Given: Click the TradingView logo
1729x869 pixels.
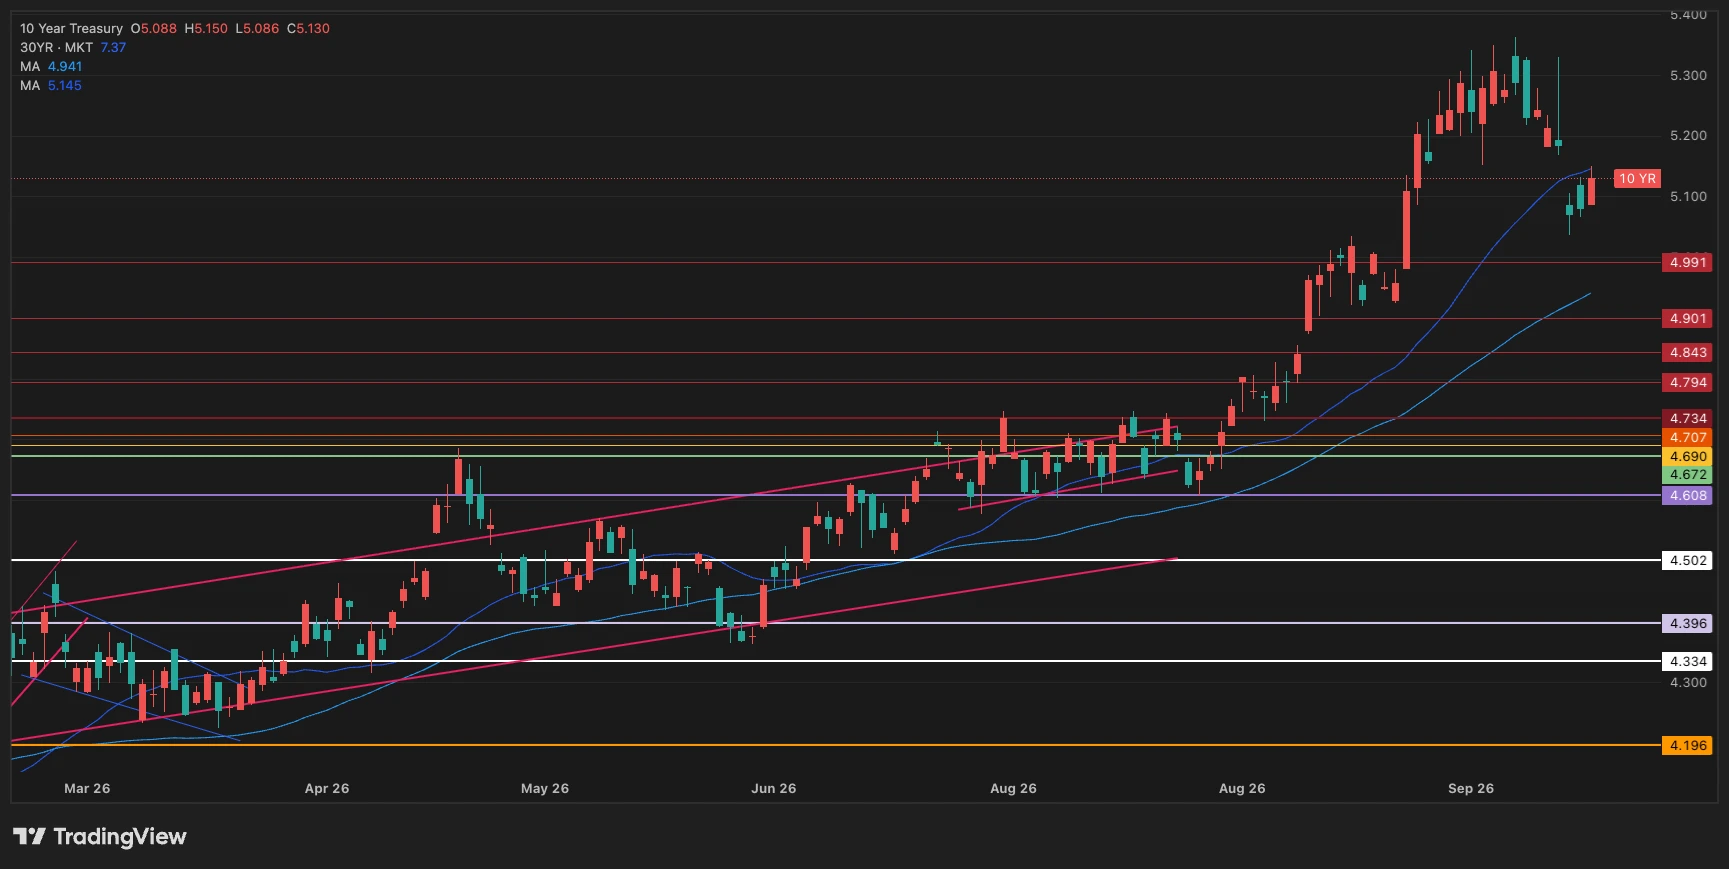Looking at the screenshot, I should point(100,836).
